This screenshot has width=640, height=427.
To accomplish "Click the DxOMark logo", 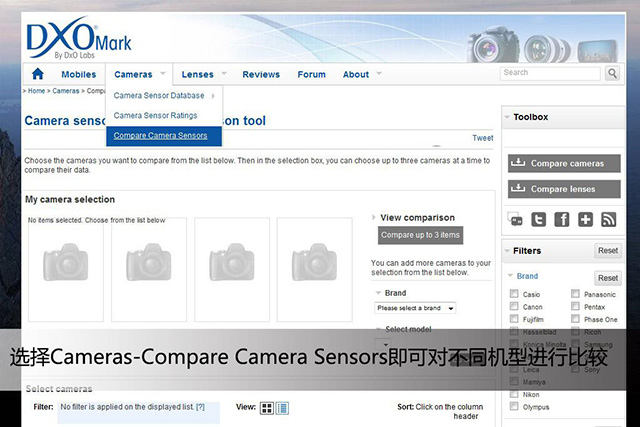I will point(79,38).
